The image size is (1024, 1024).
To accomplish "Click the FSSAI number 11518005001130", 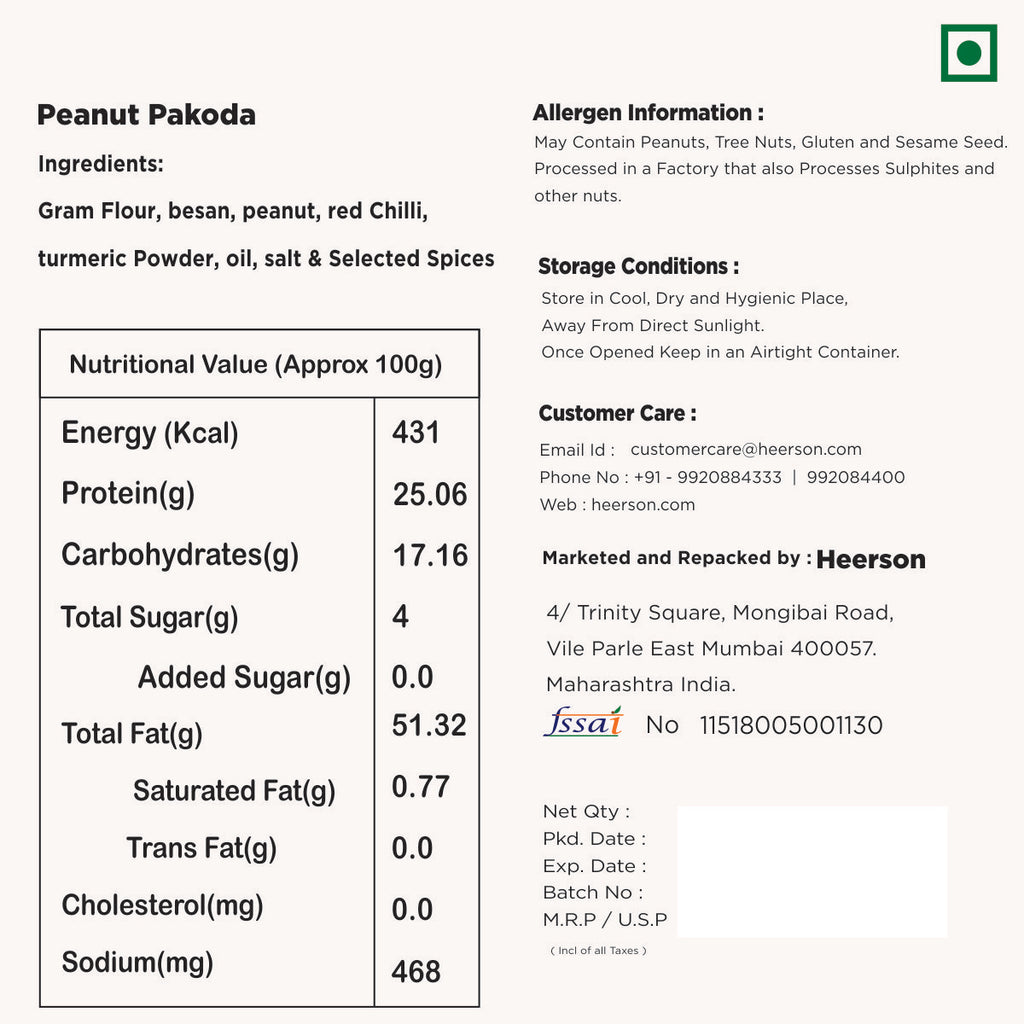I will click(790, 726).
